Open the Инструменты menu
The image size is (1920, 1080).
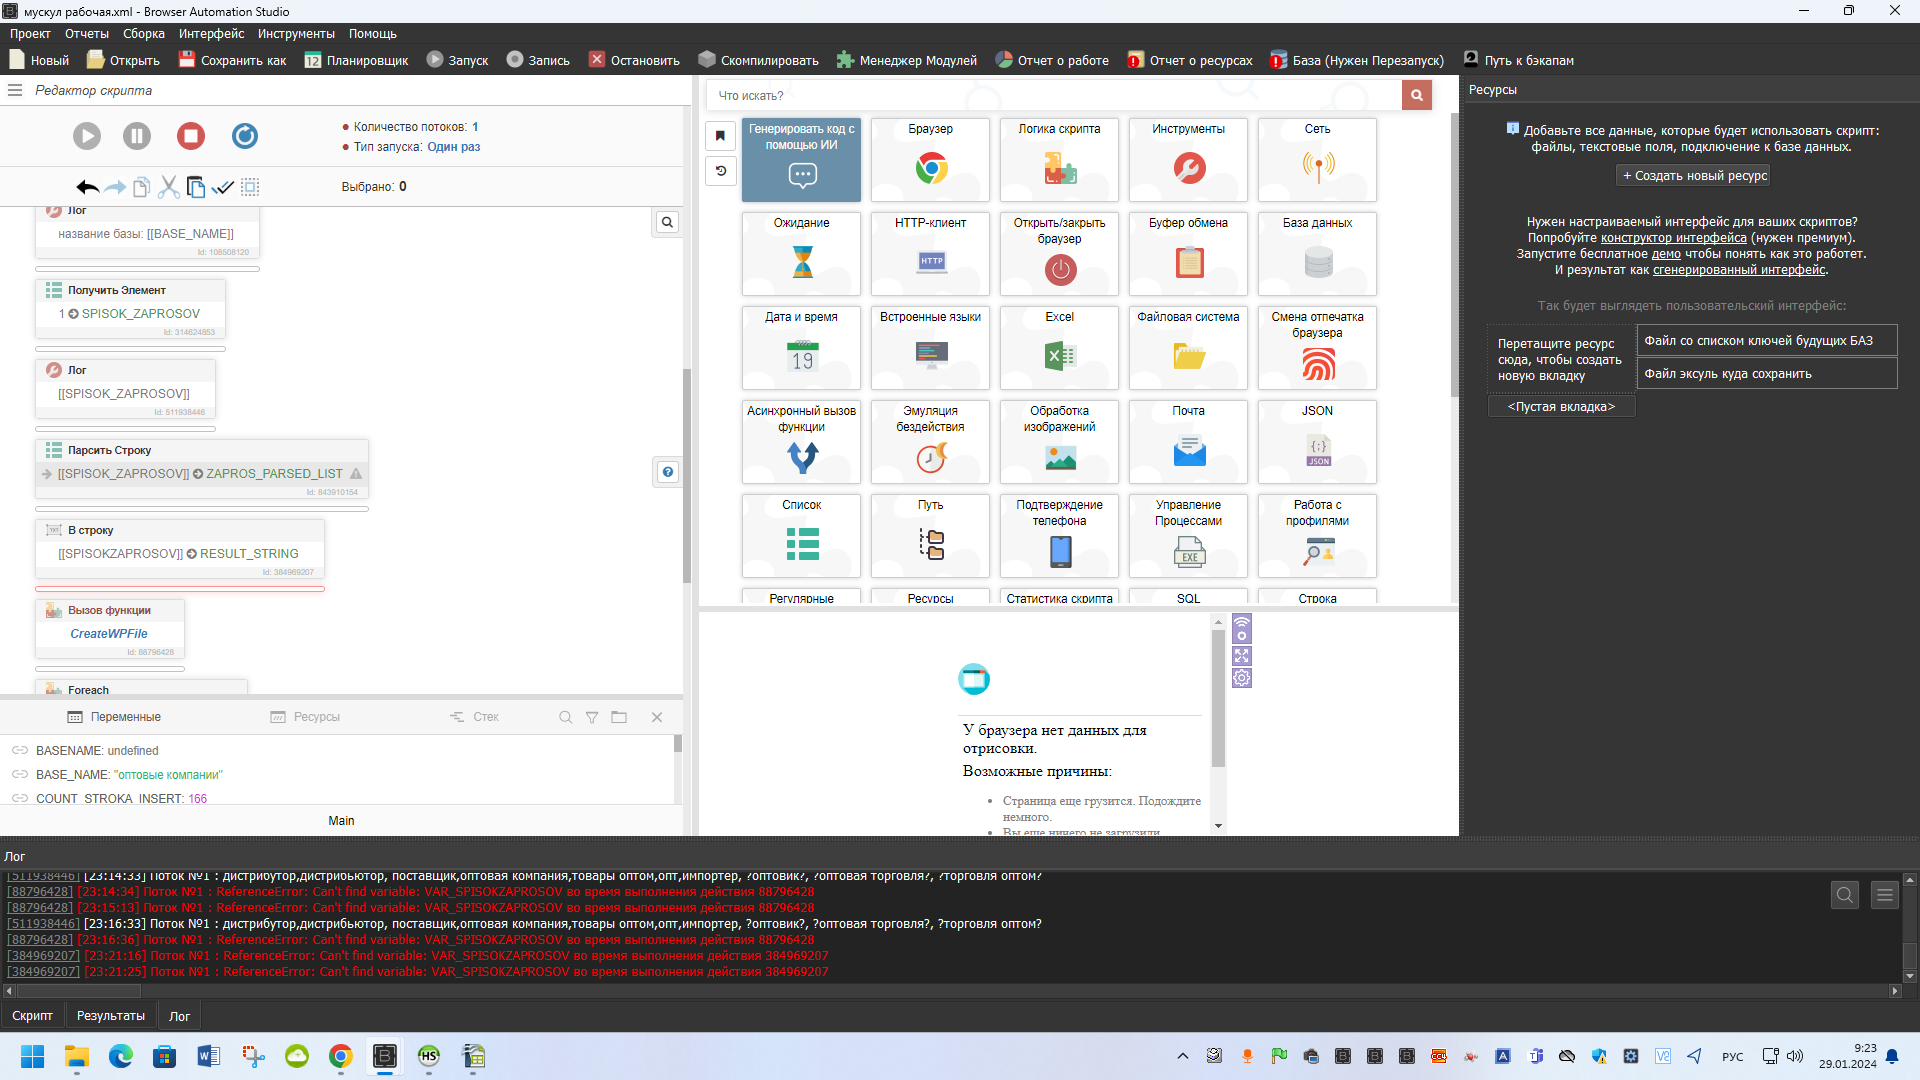pos(296,34)
